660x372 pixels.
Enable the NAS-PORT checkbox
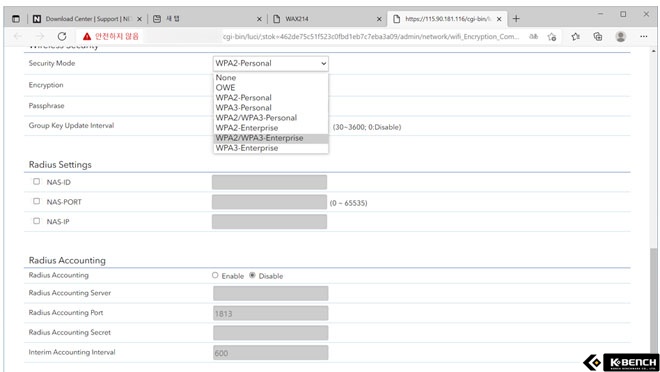(x=37, y=201)
